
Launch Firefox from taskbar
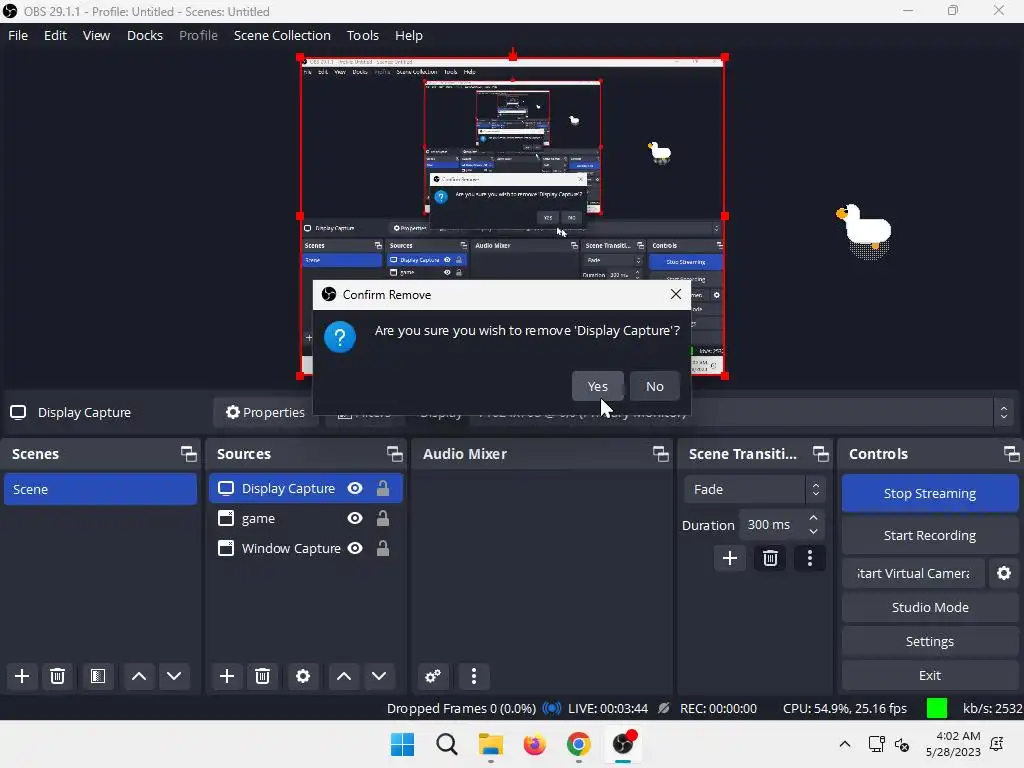pyautogui.click(x=534, y=744)
